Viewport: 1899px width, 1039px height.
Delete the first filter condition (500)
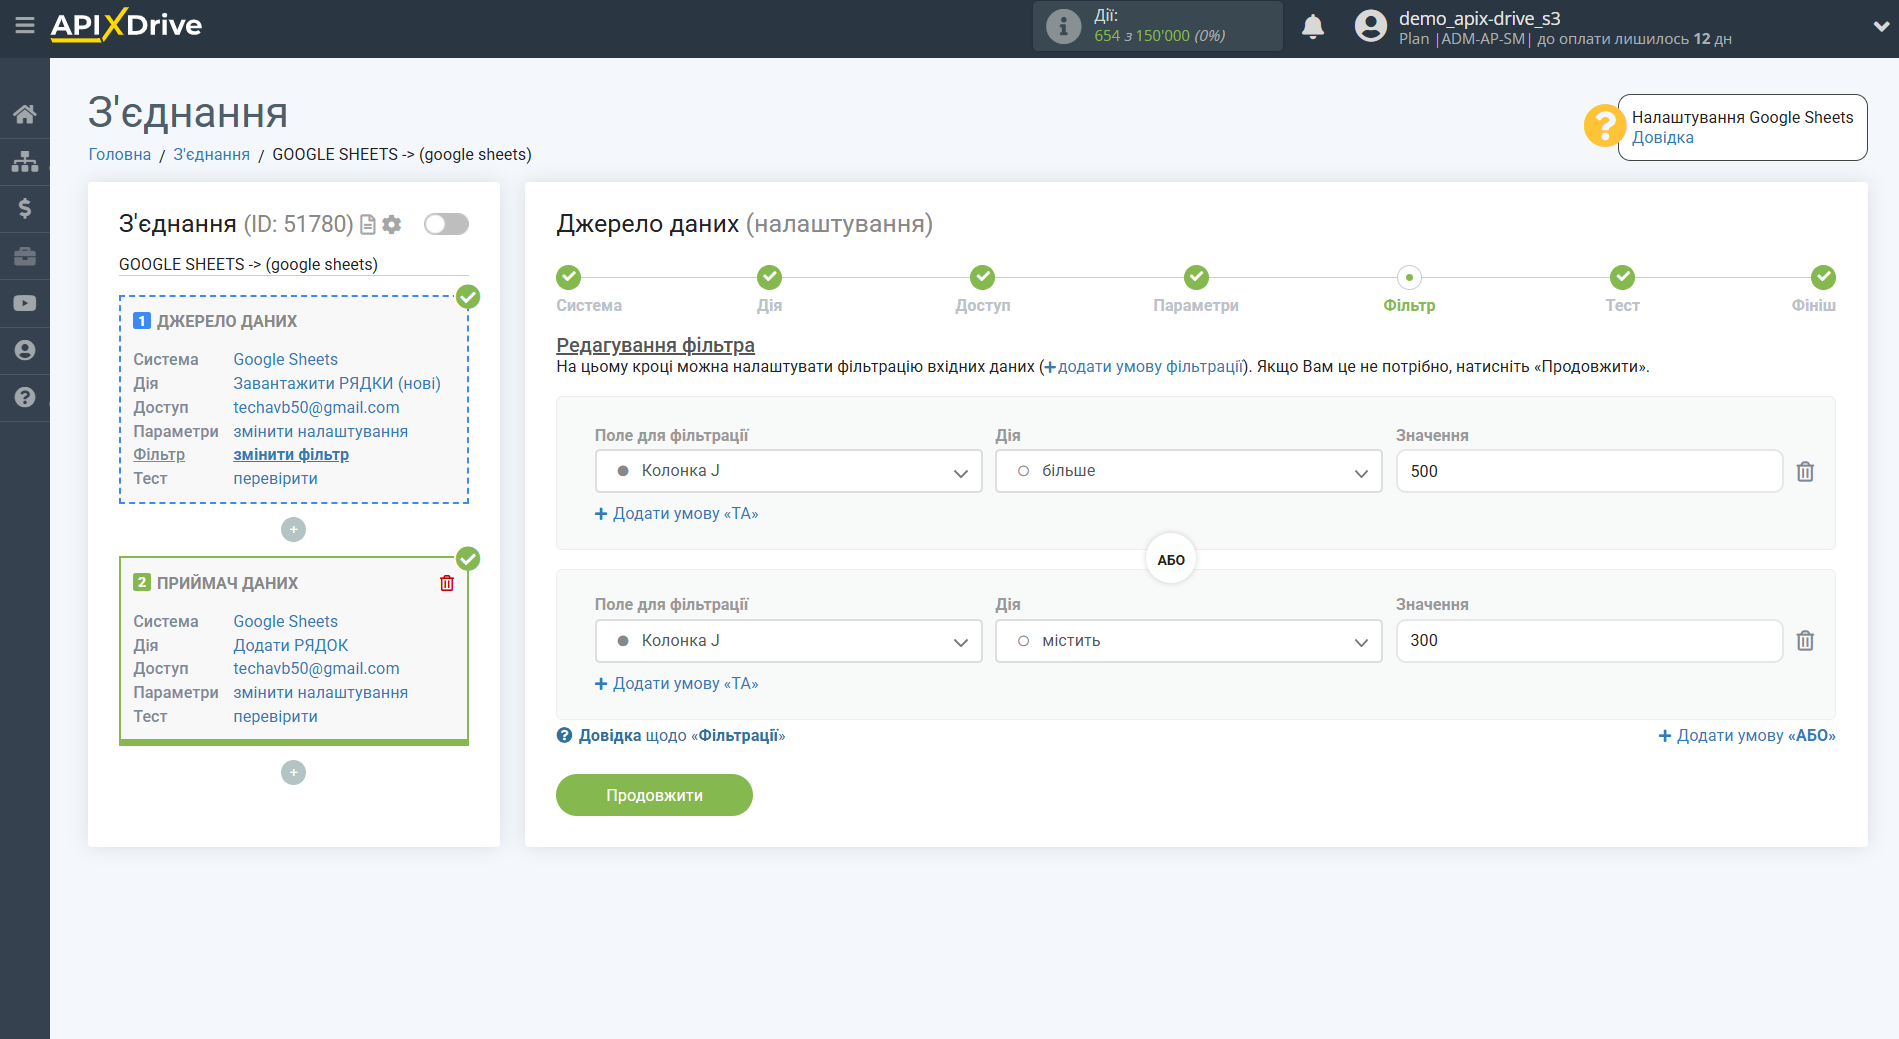pos(1805,471)
